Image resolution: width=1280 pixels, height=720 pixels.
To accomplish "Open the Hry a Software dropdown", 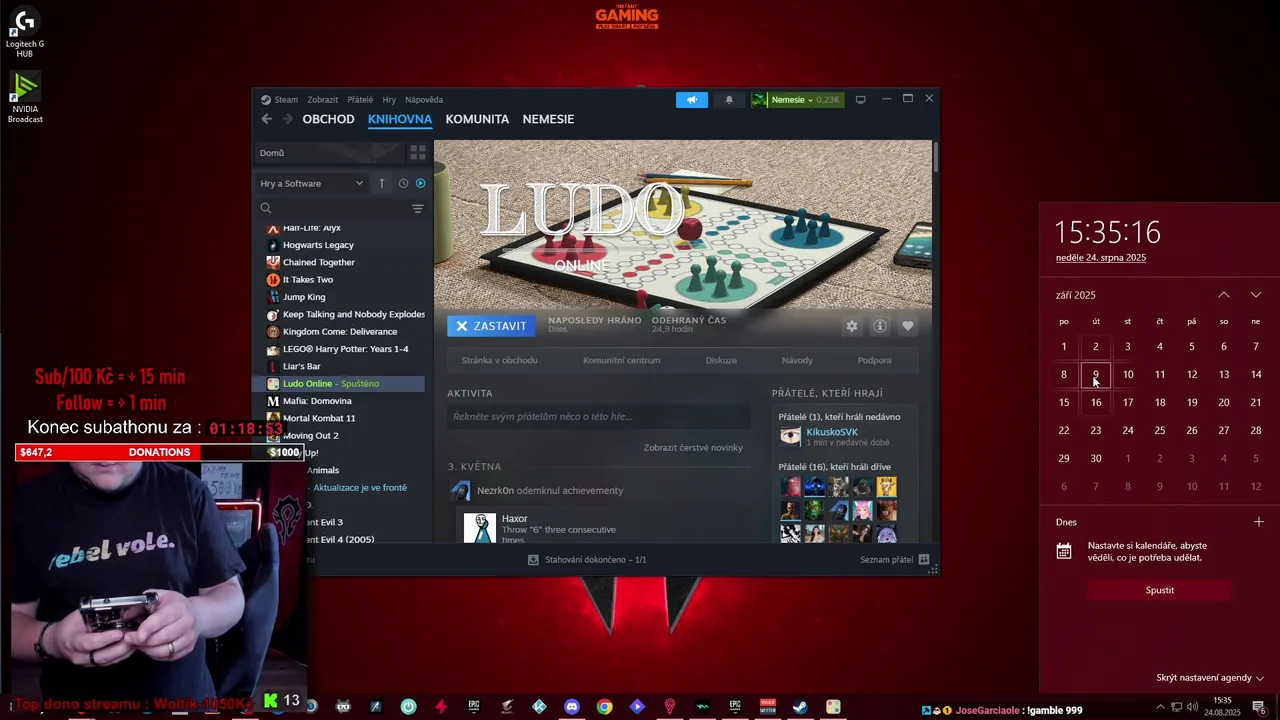I will click(x=311, y=184).
